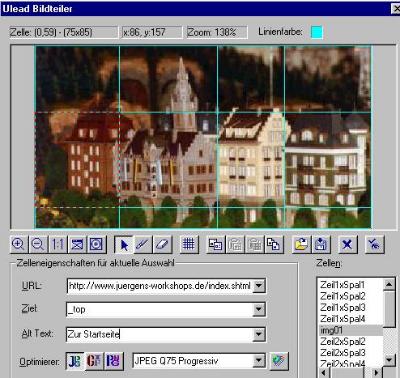Open optimizer options icon beside preset dropdown
Screen dimensions: 400x378
279,361
